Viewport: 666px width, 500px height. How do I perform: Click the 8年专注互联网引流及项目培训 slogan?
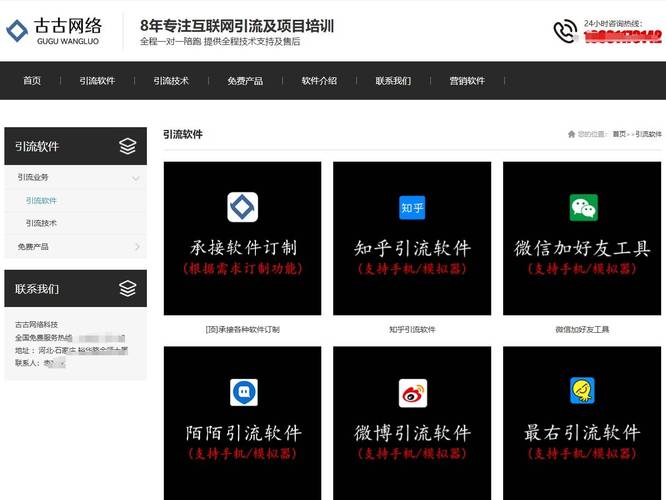[x=237, y=25]
